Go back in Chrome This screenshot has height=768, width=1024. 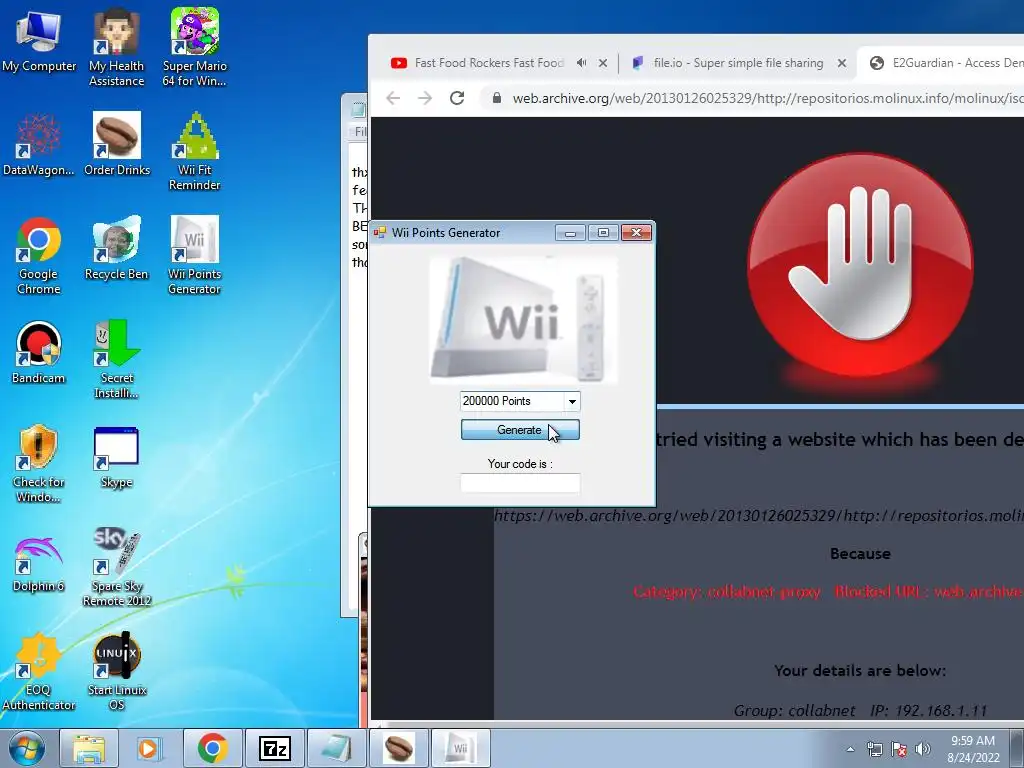click(x=393, y=98)
